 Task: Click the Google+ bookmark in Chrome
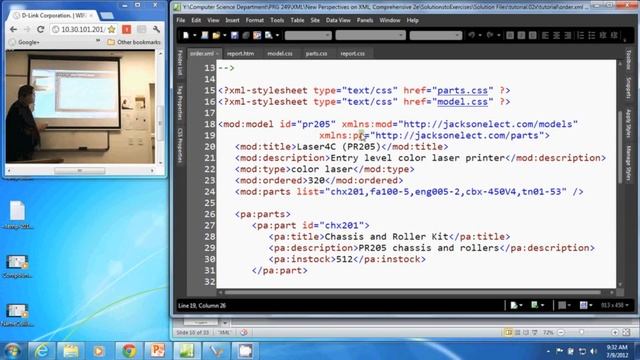coord(24,42)
